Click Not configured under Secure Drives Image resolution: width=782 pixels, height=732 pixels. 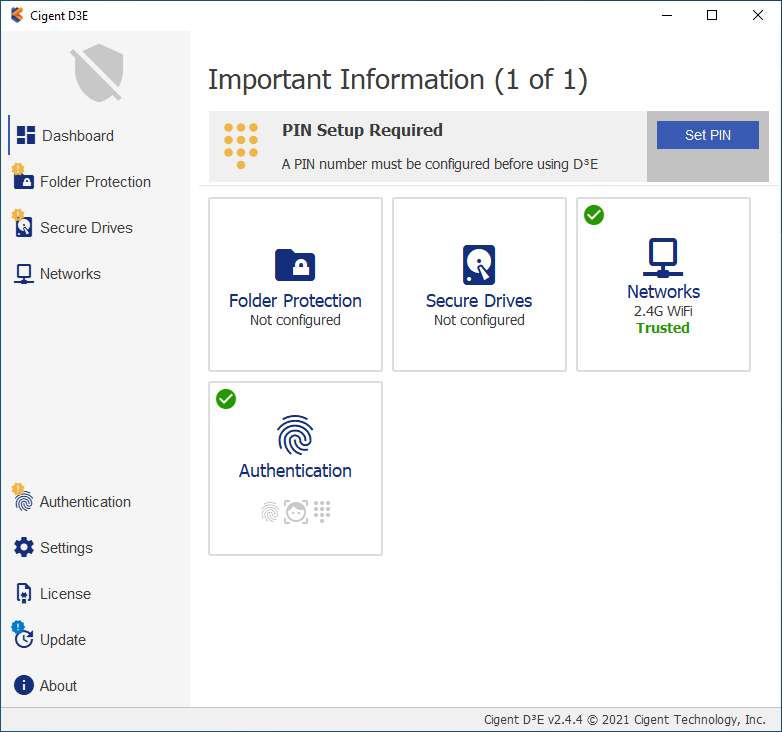click(479, 320)
